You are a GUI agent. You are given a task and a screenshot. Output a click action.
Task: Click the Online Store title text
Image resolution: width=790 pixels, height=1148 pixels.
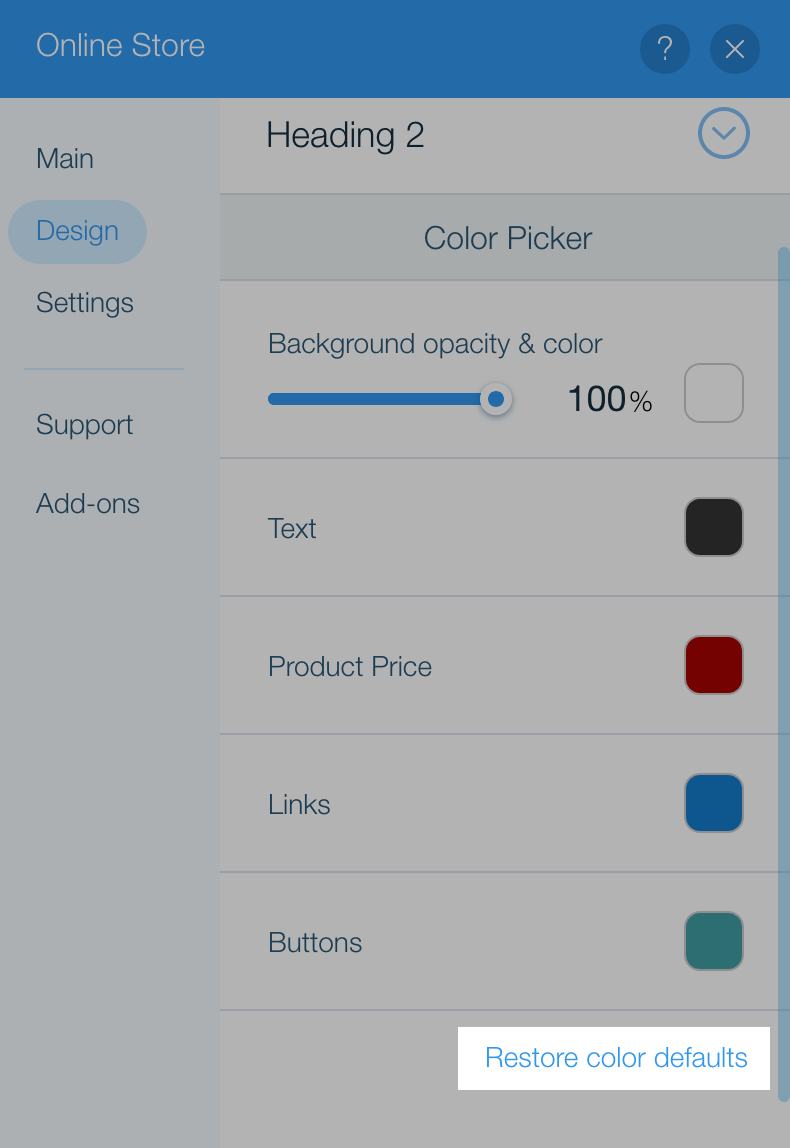click(x=121, y=45)
